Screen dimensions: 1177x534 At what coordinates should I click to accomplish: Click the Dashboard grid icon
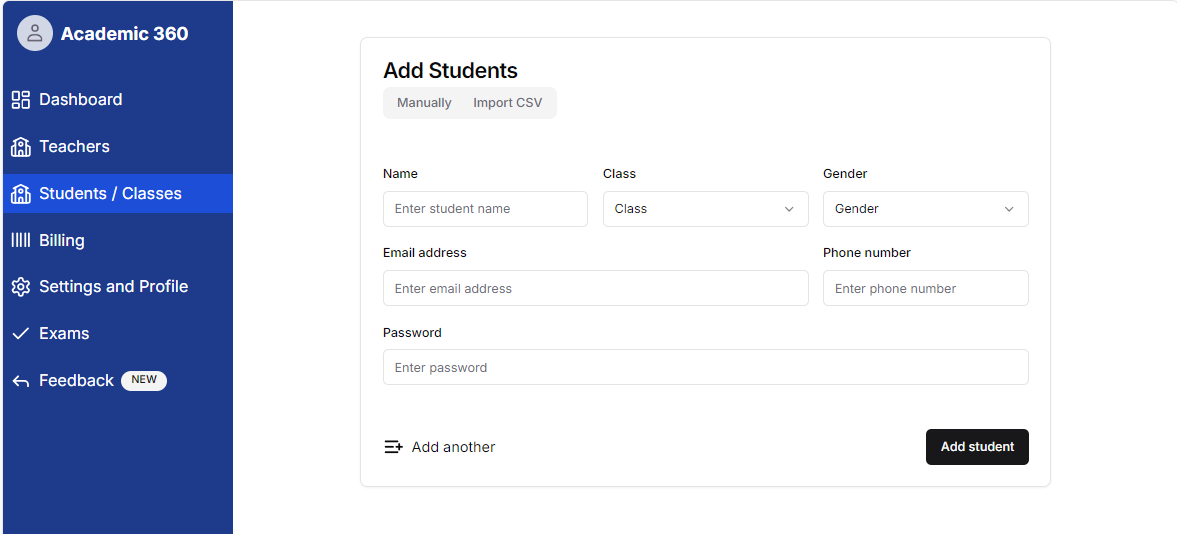pyautogui.click(x=20, y=100)
